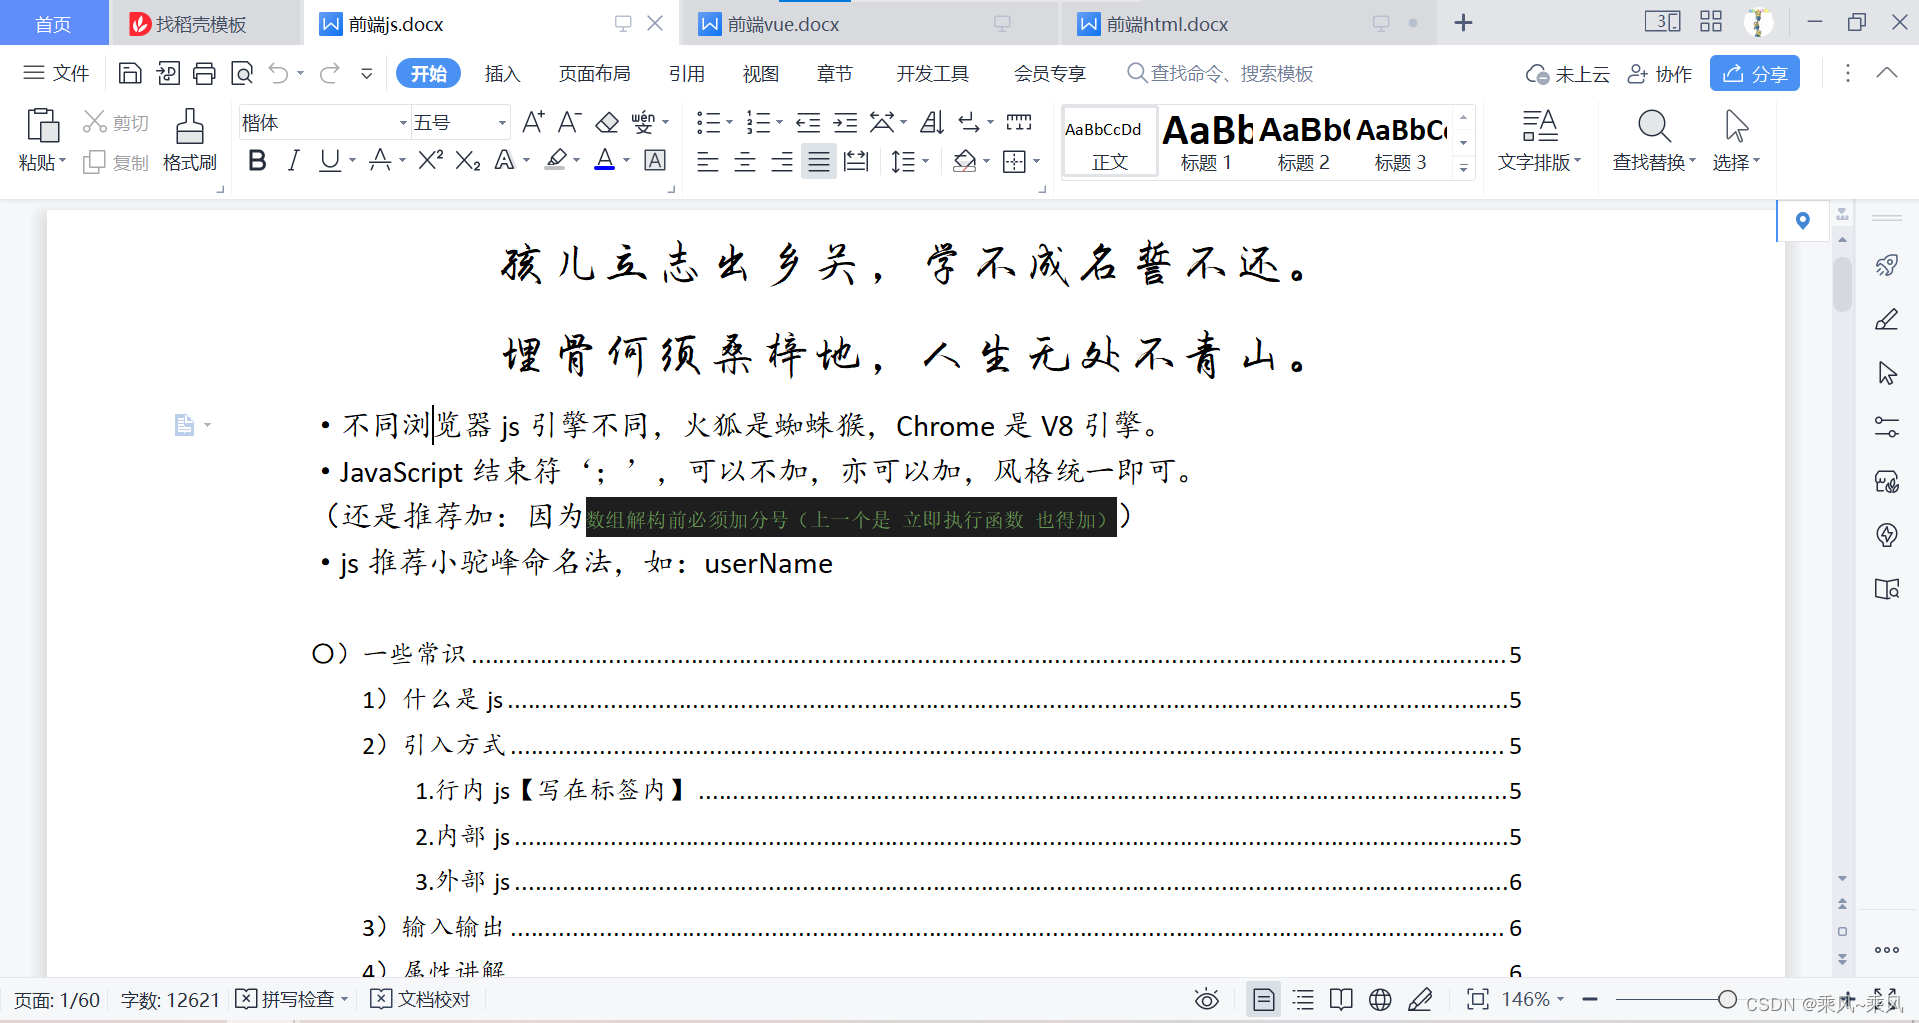Decrease indent icon in paragraph group
This screenshot has width=1919, height=1023.
[808, 122]
